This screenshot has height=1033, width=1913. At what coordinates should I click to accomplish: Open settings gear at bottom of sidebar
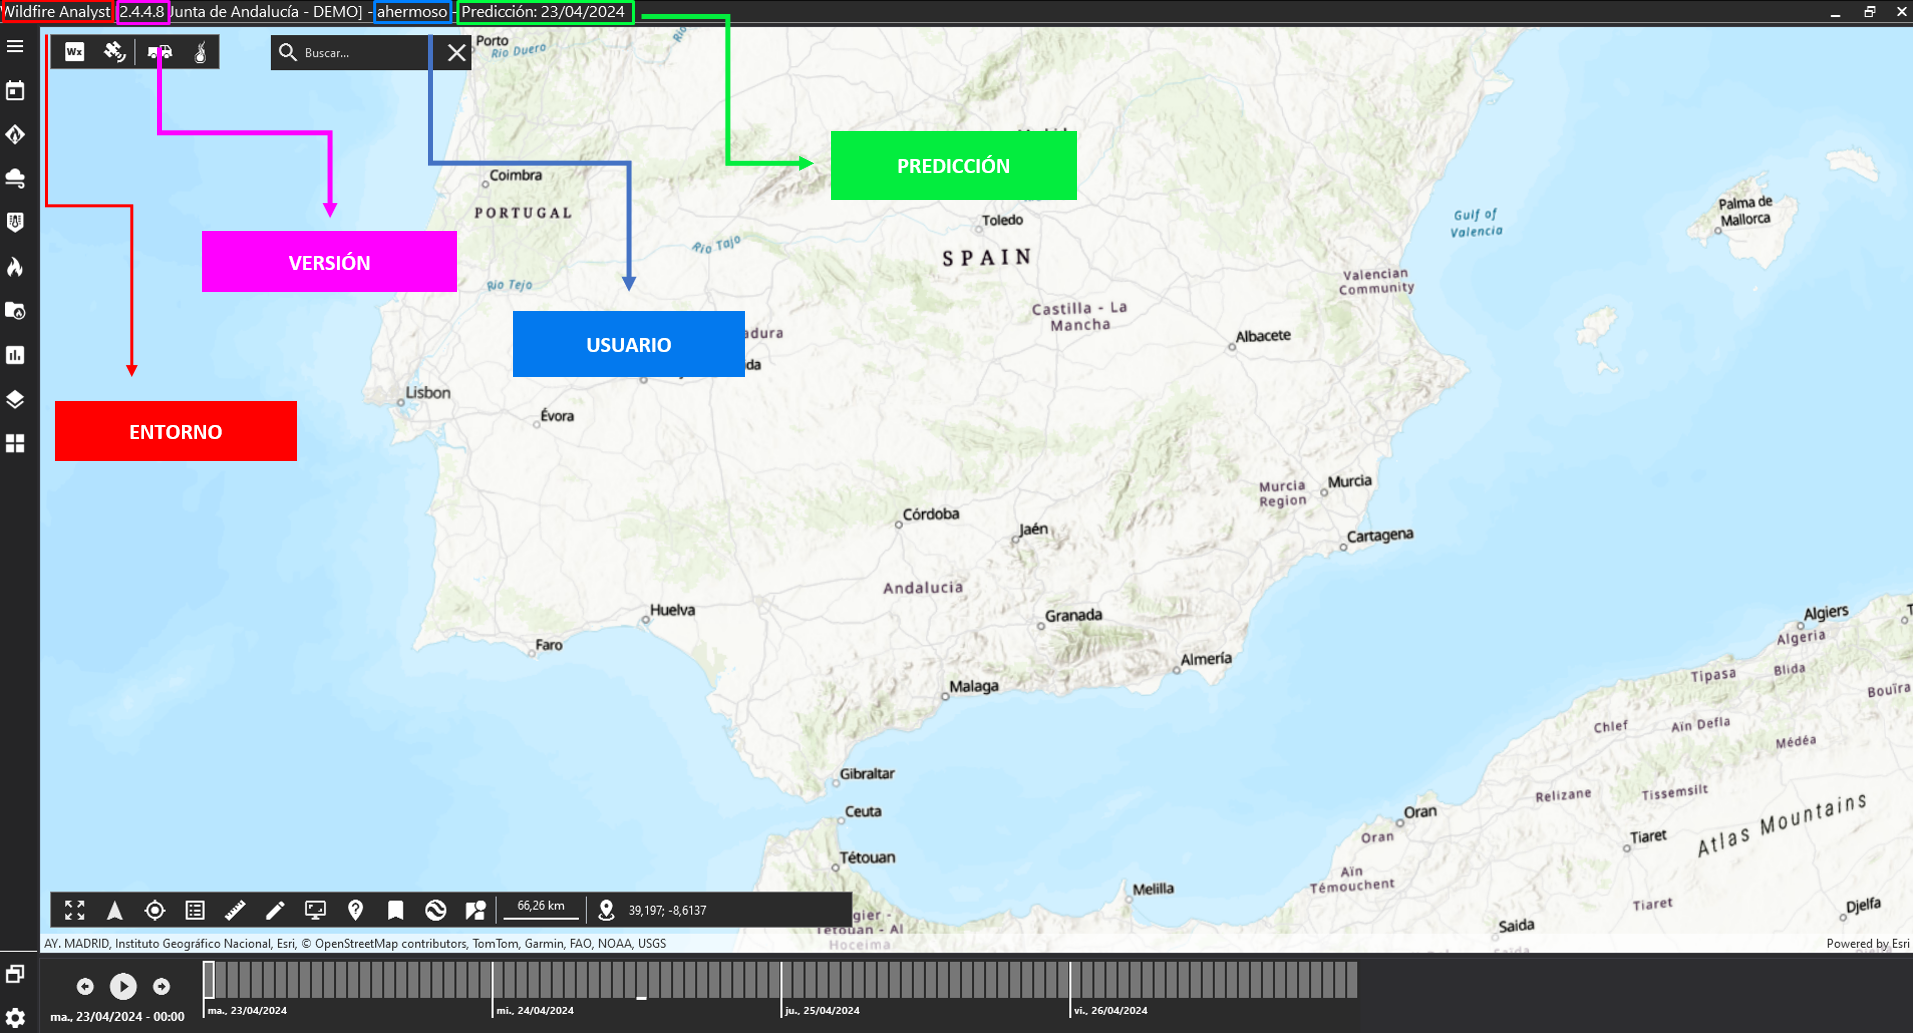tap(15, 1017)
